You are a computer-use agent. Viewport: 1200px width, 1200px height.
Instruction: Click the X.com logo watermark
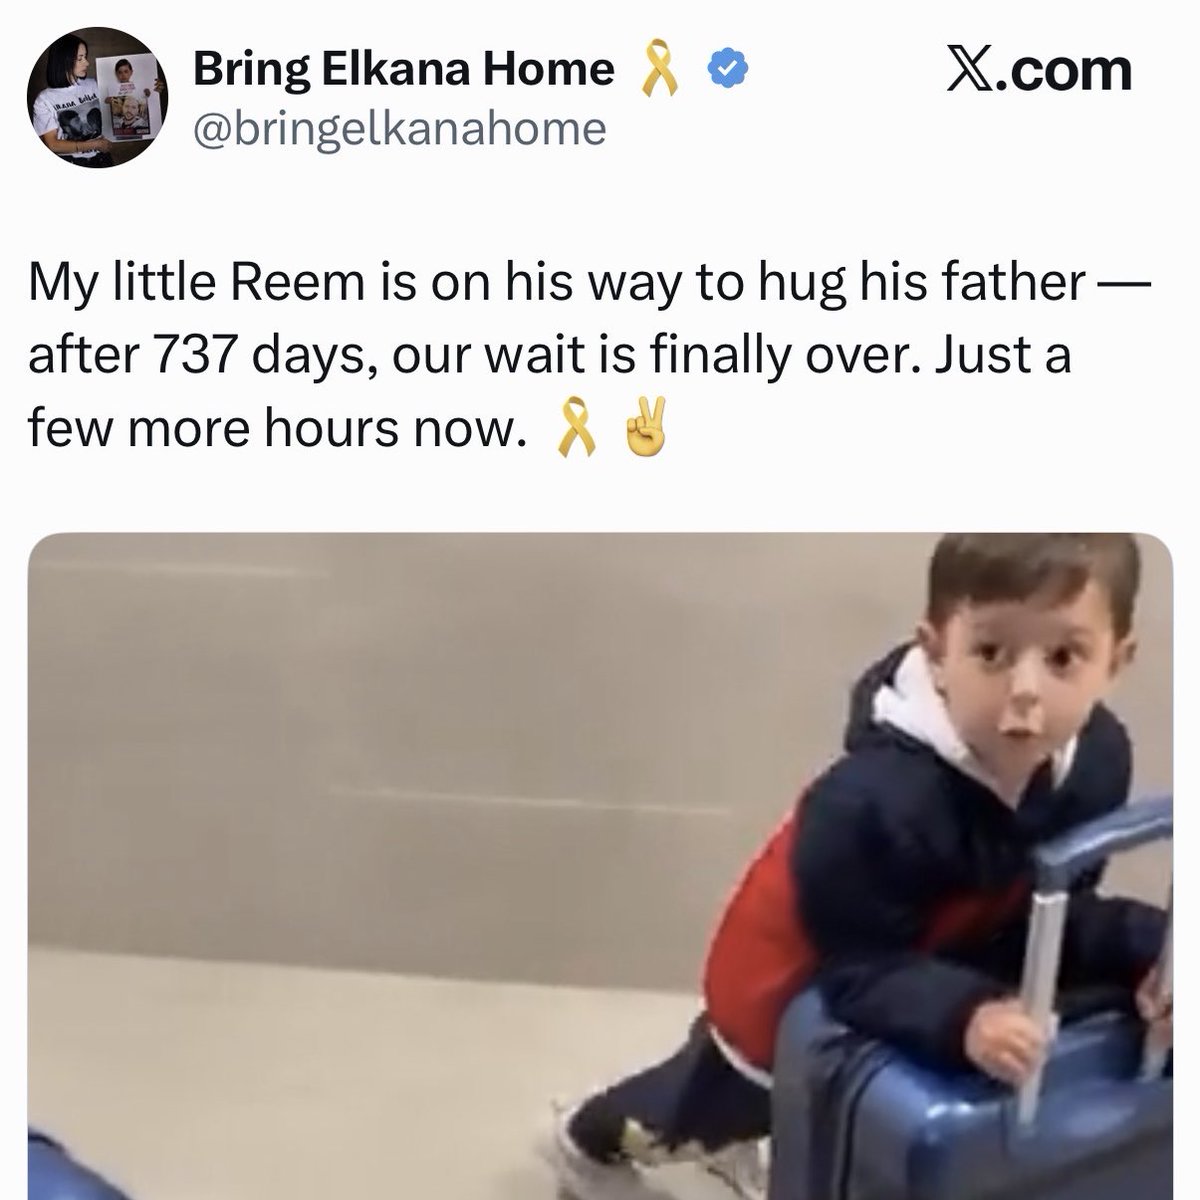tap(1039, 69)
